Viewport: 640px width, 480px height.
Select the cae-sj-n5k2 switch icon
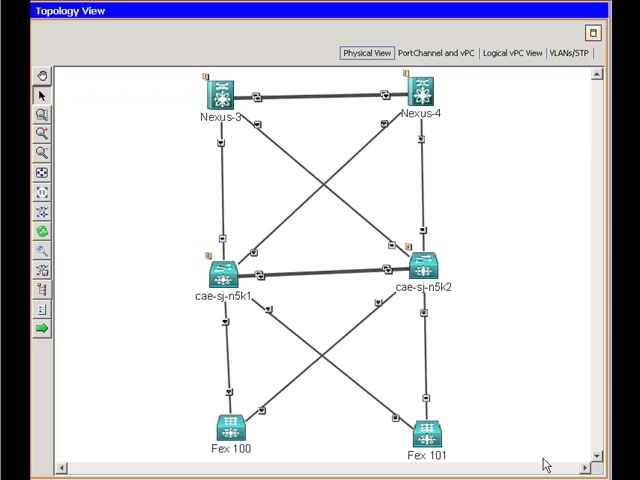pos(424,265)
